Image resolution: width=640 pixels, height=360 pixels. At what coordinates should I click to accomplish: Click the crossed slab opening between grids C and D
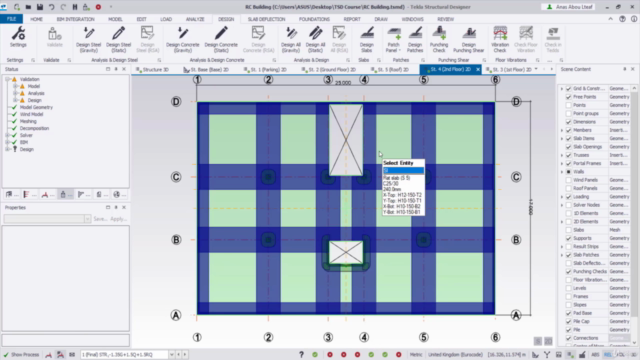346,140
